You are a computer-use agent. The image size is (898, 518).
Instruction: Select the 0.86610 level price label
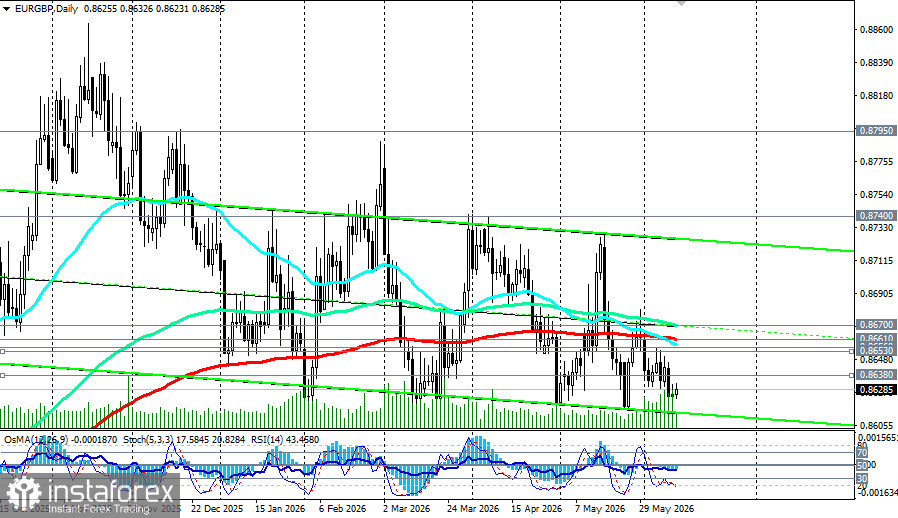click(x=876, y=339)
